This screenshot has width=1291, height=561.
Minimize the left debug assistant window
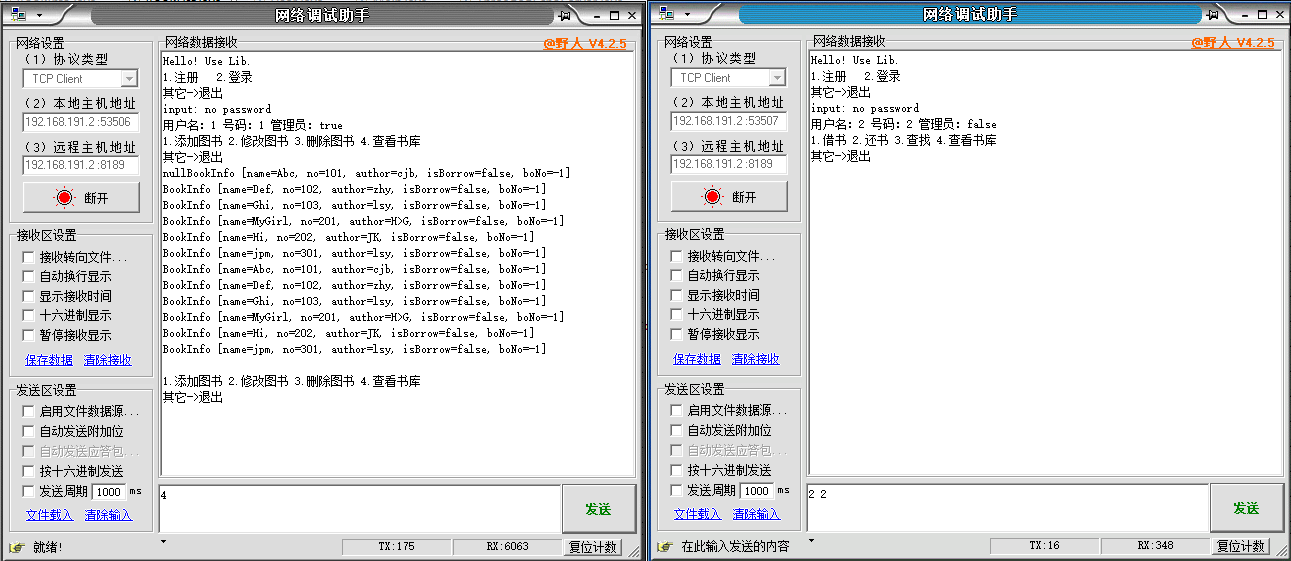(x=596, y=15)
